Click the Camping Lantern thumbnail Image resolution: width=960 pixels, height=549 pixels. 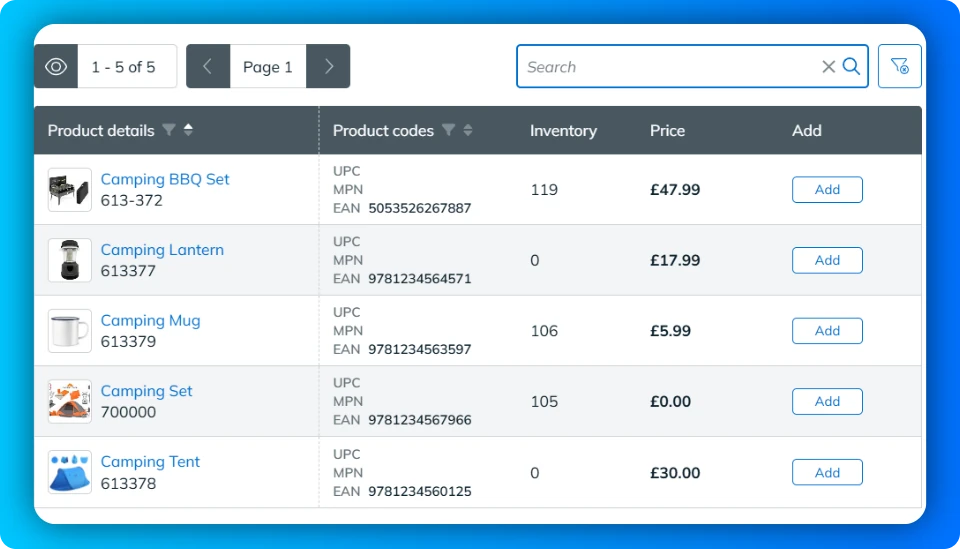[x=70, y=260]
